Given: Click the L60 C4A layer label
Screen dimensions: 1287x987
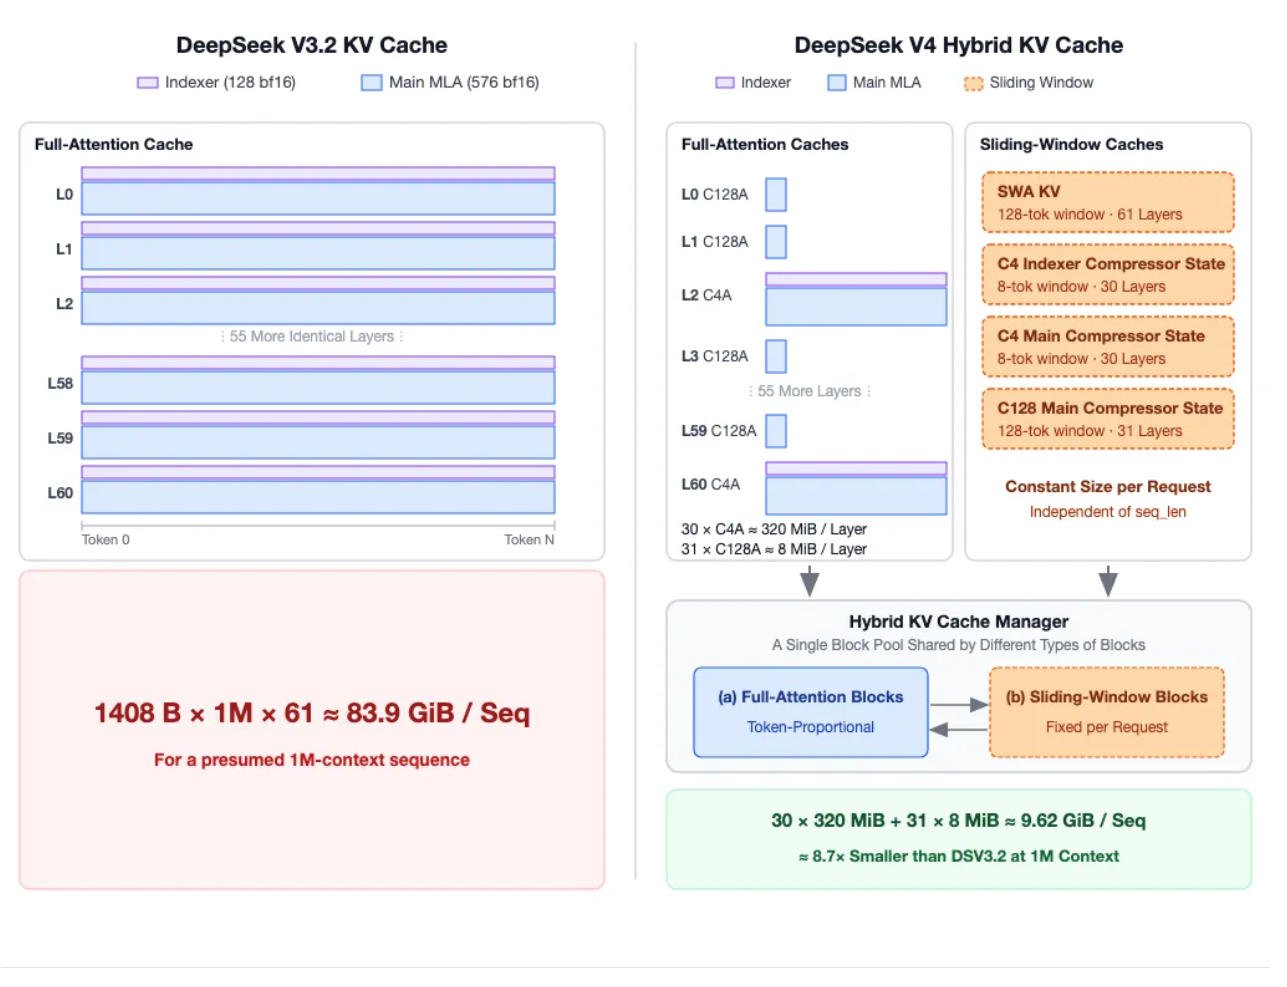Looking at the screenshot, I should (710, 484).
